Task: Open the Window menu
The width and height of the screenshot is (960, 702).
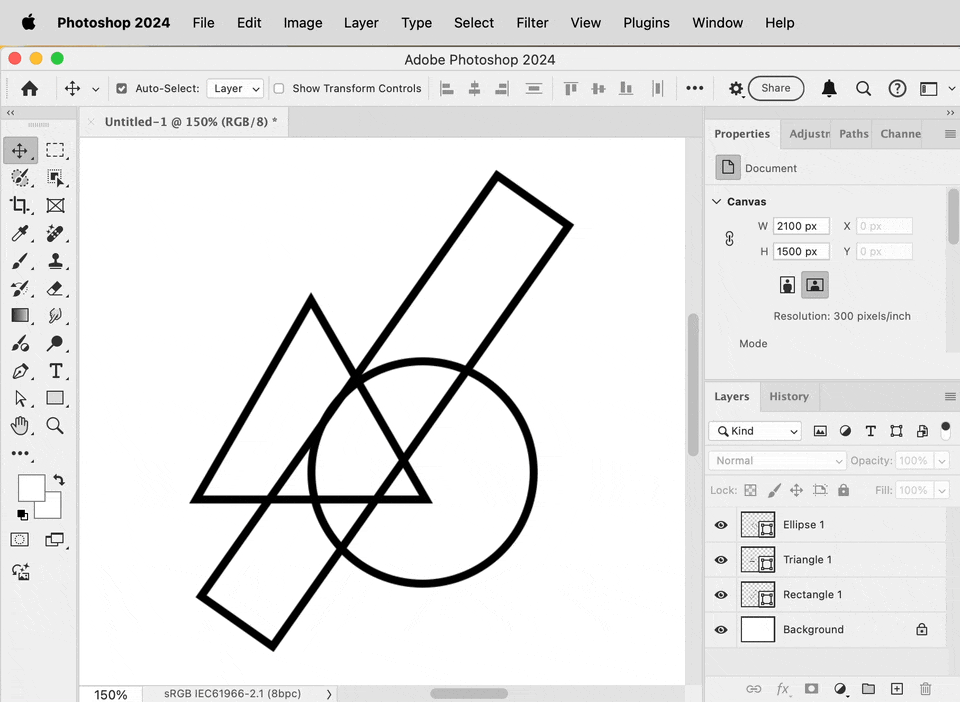Action: 718,23
